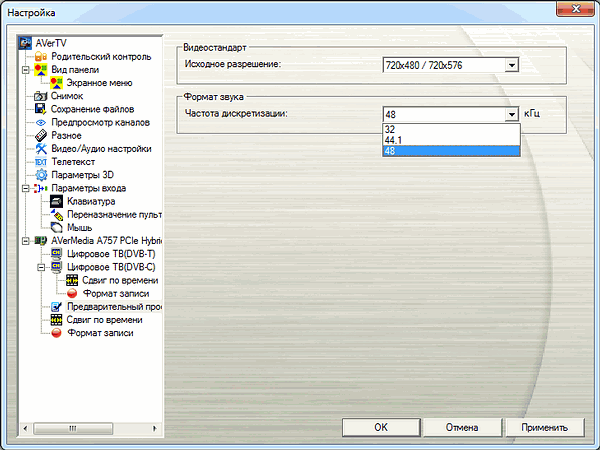Select Мышь tree item
Screen dimensions: 600x450
click(x=80, y=228)
